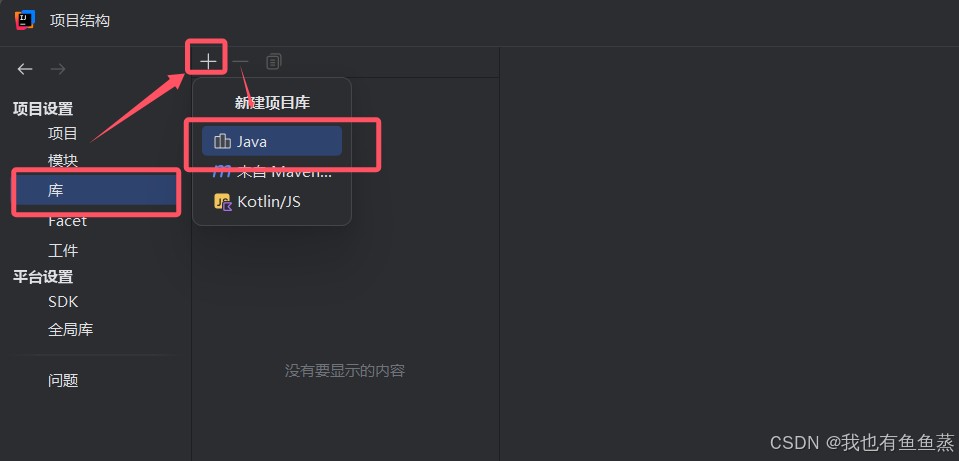Select the highlighted 库 entry

pyautogui.click(x=96, y=191)
